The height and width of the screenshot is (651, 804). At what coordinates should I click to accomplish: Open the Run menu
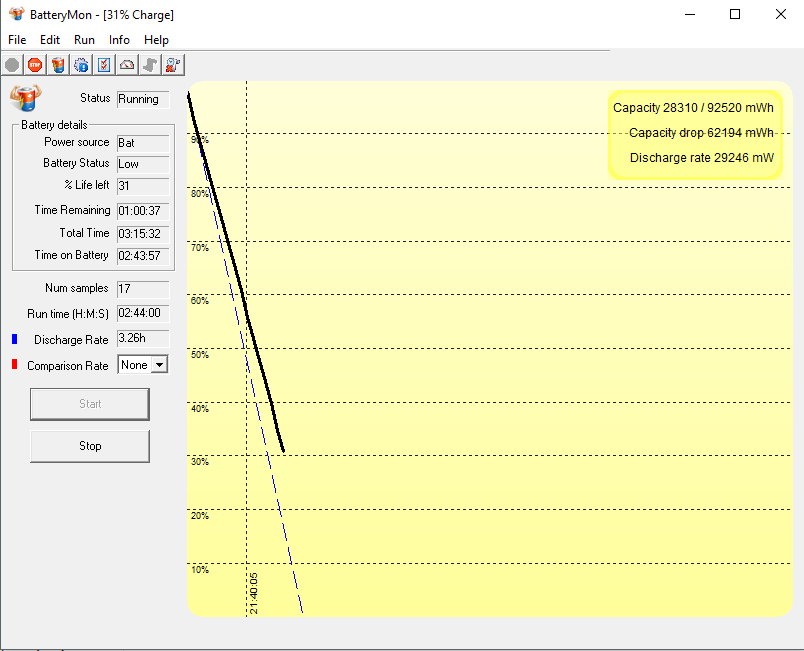point(84,40)
